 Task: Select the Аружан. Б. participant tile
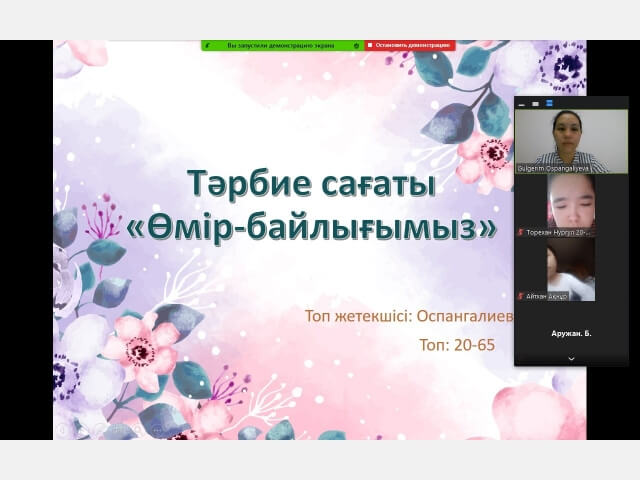point(571,333)
